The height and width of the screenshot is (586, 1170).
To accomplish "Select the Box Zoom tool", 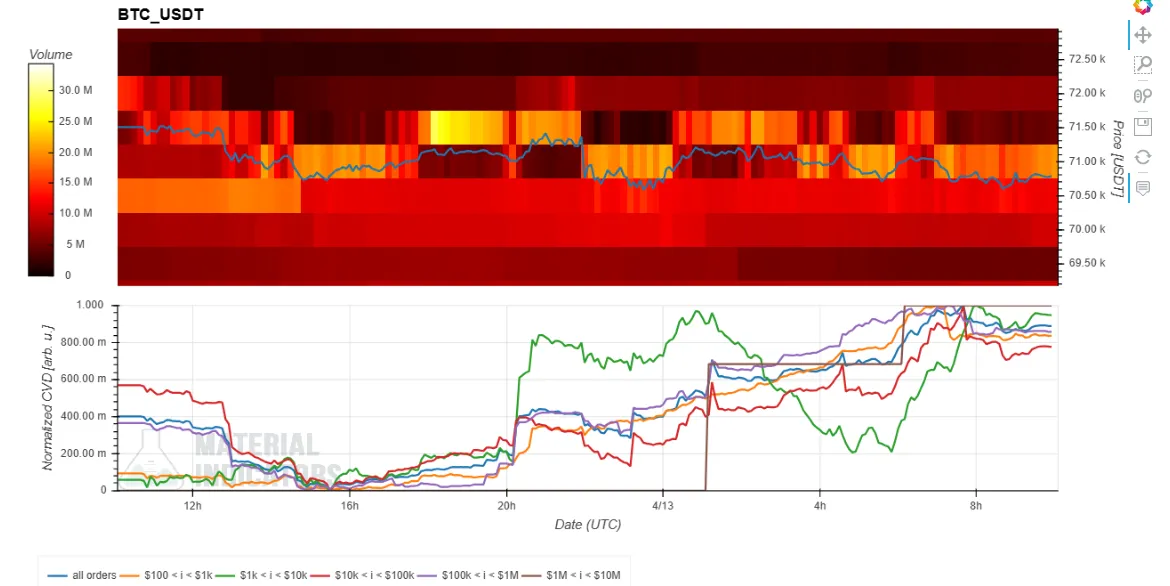I will pyautogui.click(x=1142, y=65).
